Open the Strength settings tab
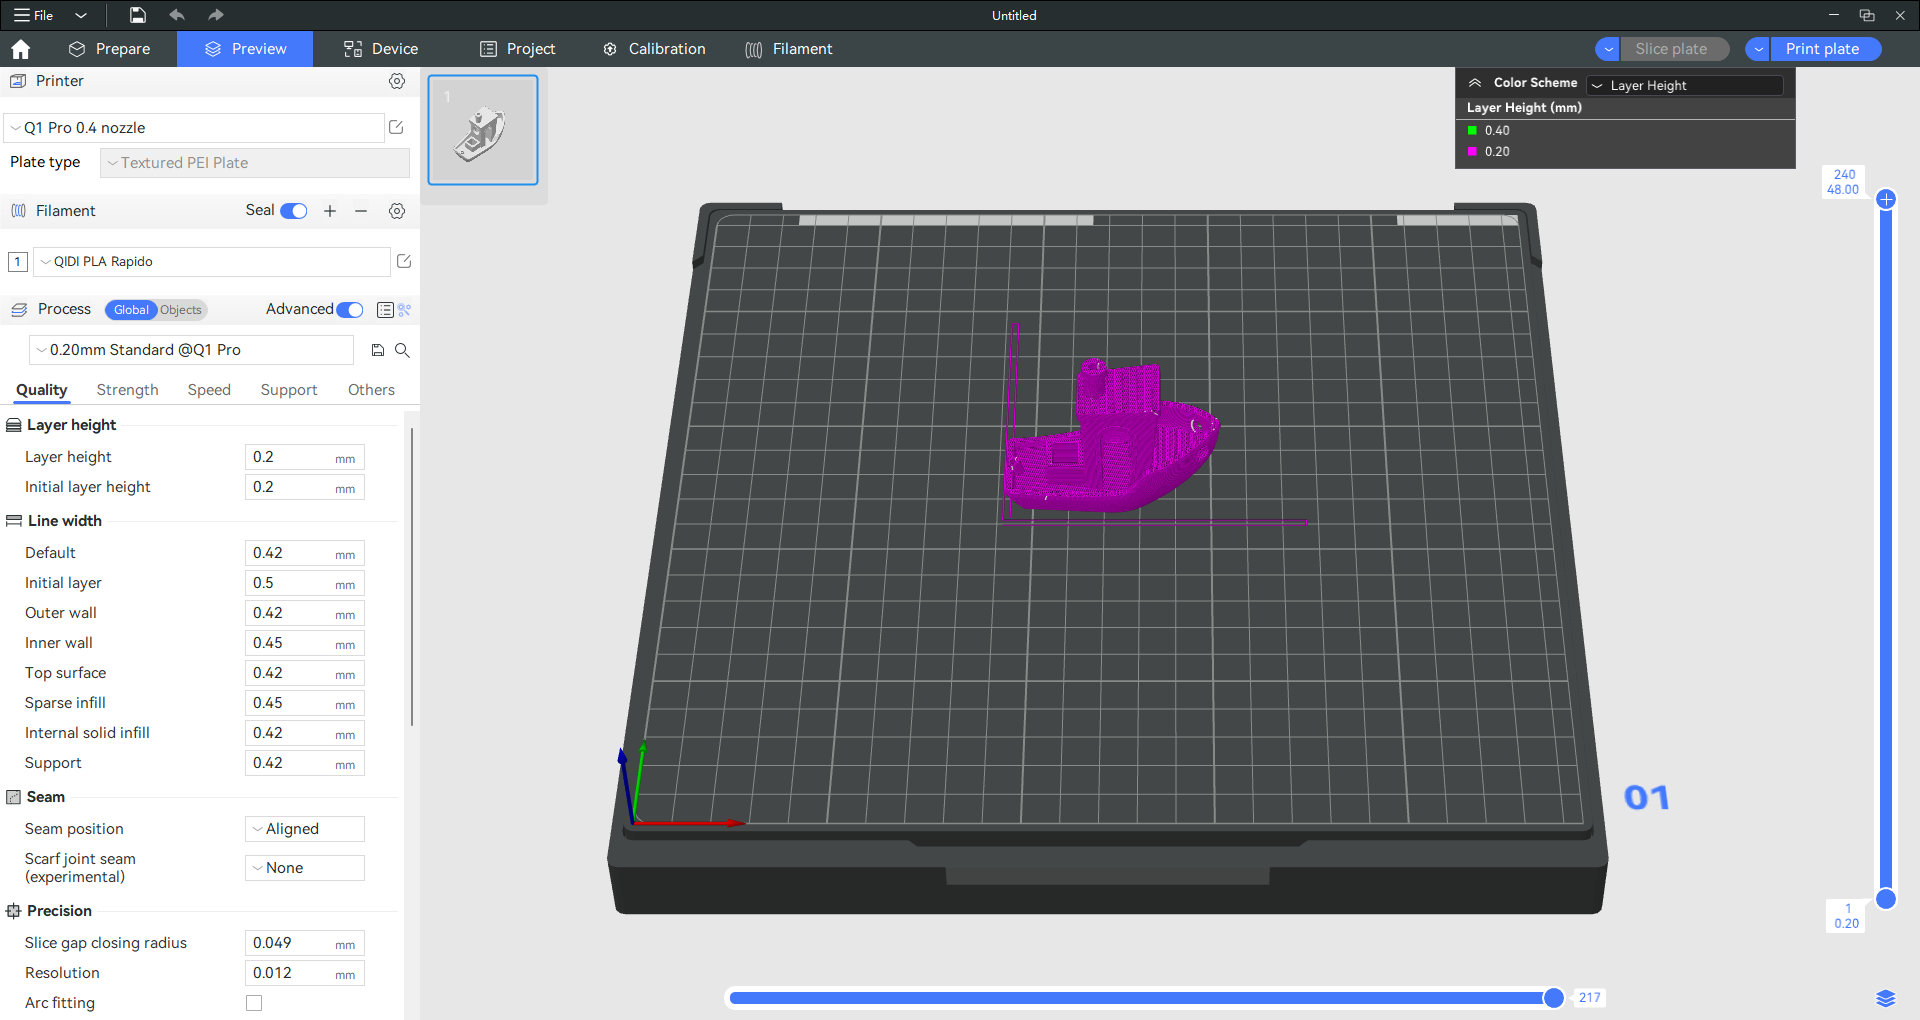1920x1020 pixels. pyautogui.click(x=127, y=390)
